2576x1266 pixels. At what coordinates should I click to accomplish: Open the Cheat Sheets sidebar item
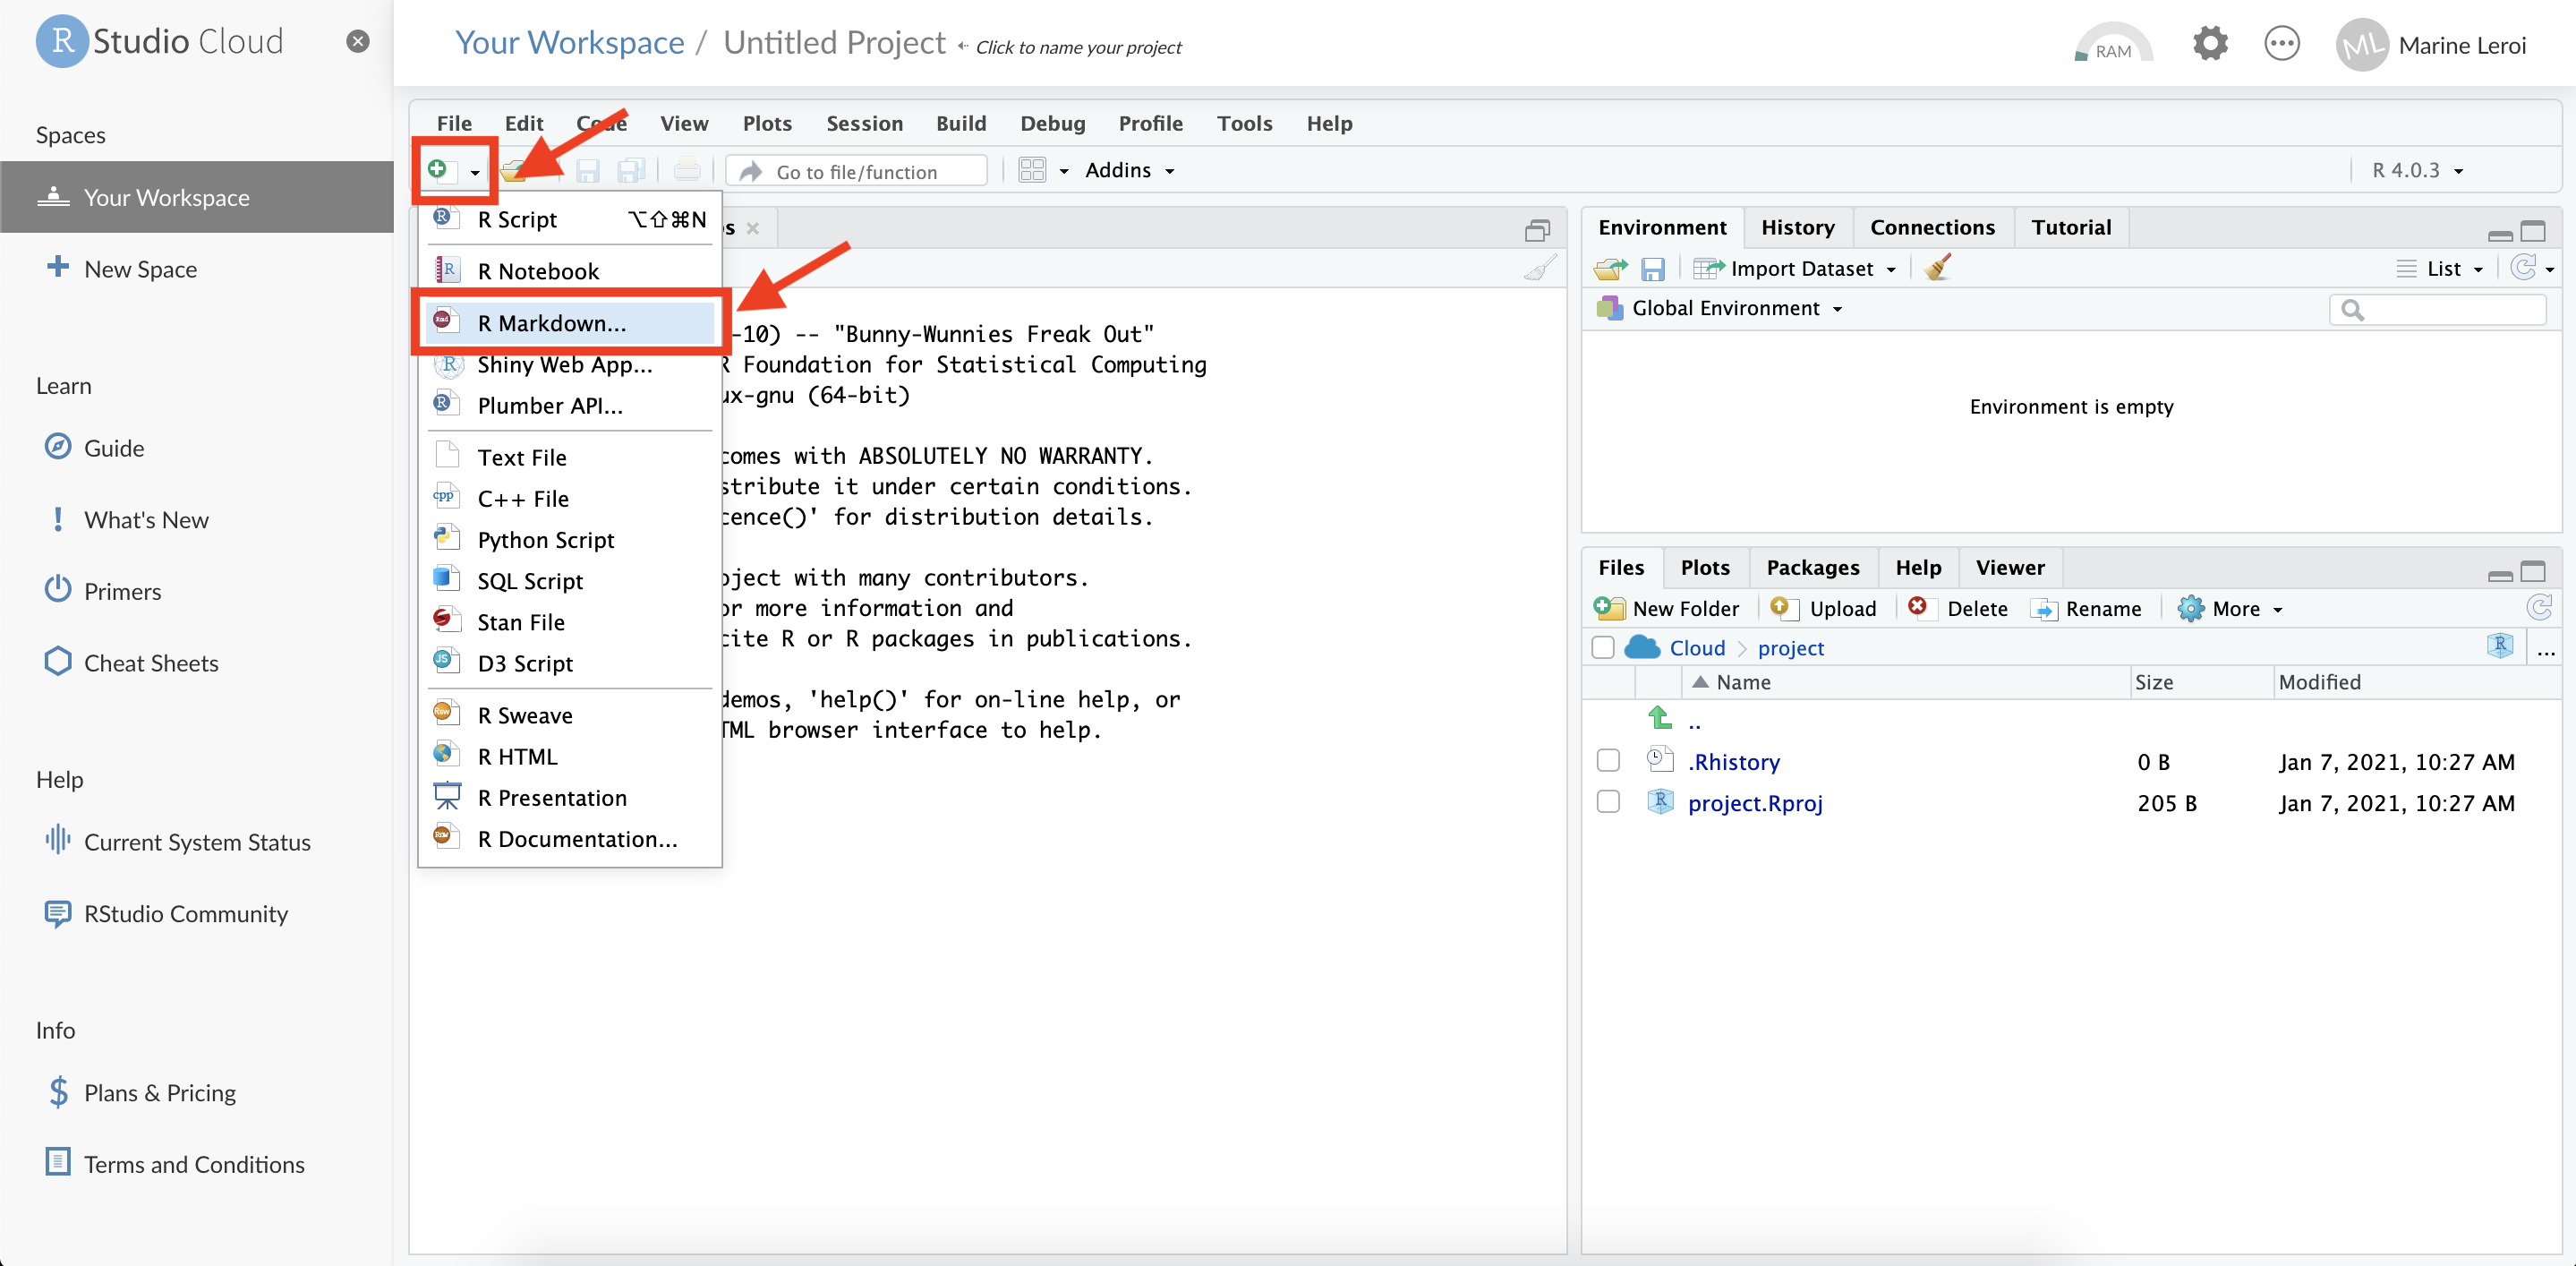click(151, 662)
